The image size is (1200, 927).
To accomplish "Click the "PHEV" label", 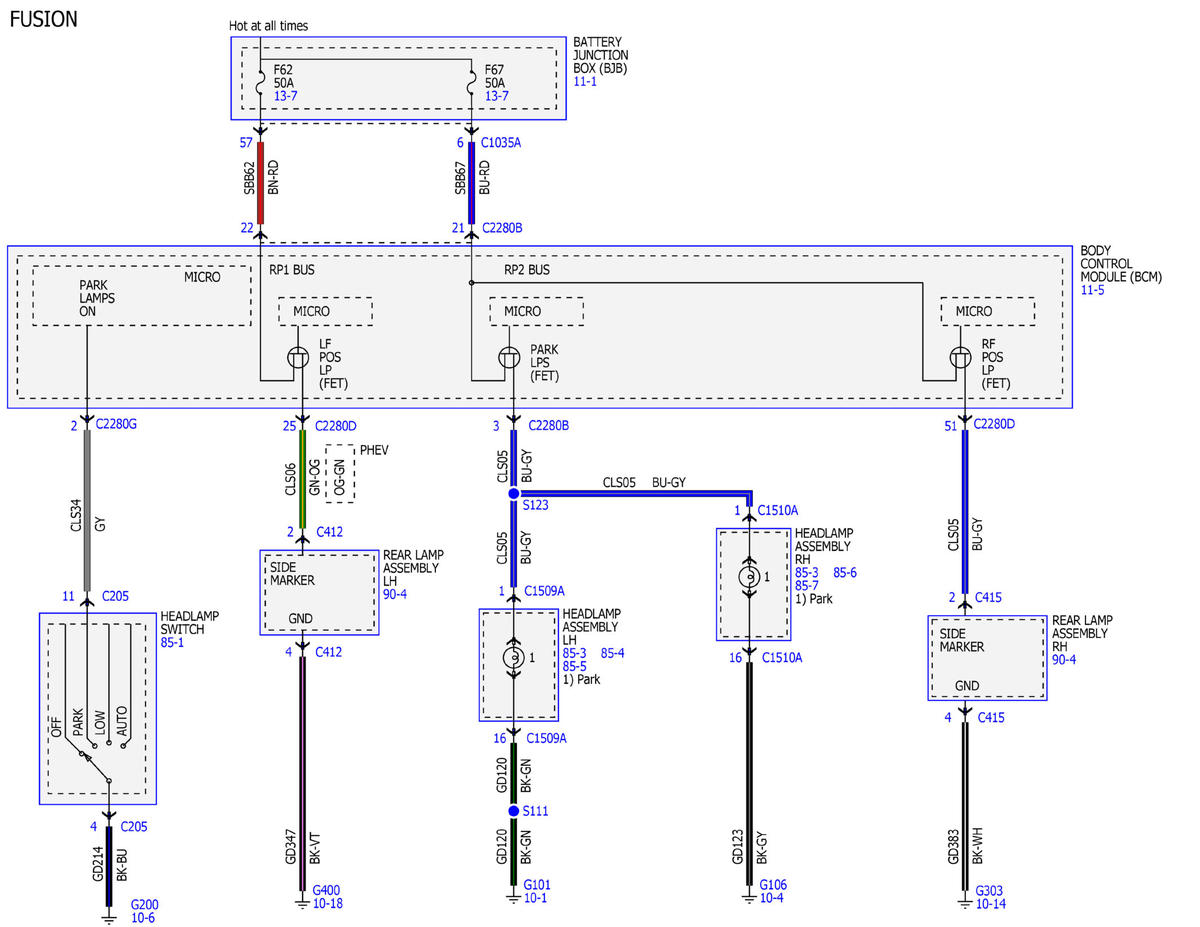I will (x=374, y=451).
